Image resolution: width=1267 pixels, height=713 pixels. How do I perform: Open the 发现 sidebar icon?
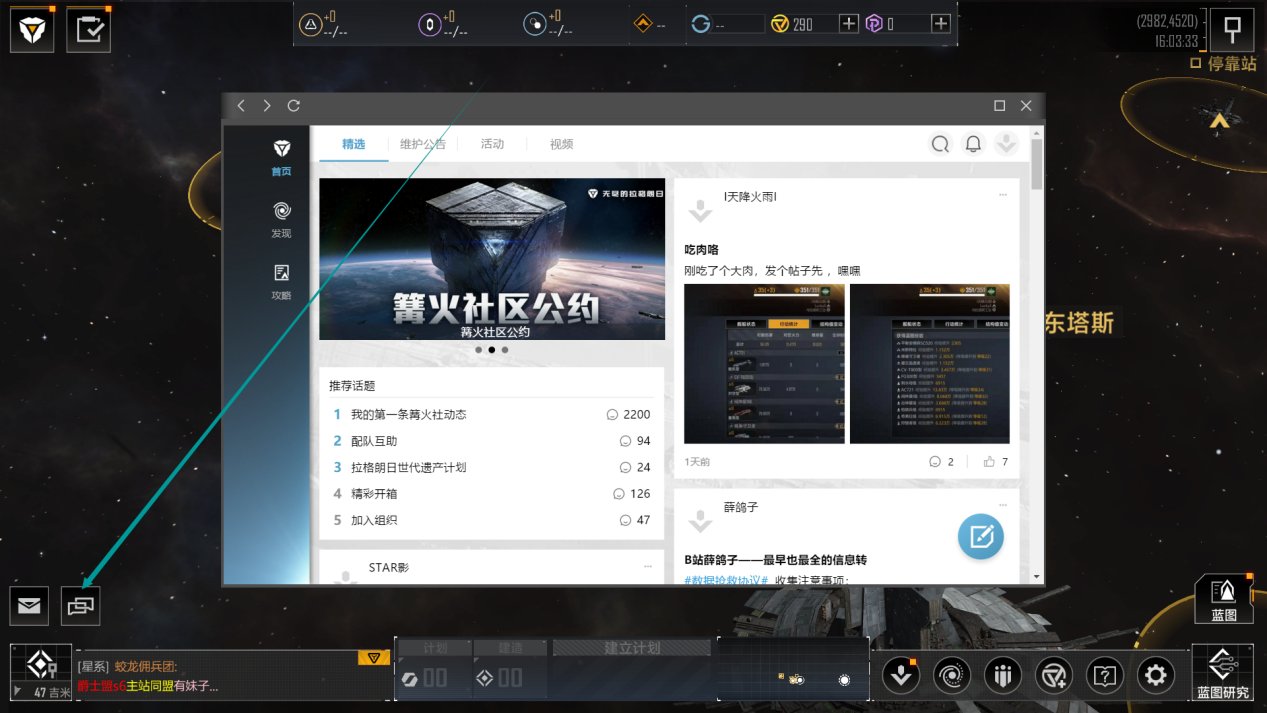[x=281, y=219]
